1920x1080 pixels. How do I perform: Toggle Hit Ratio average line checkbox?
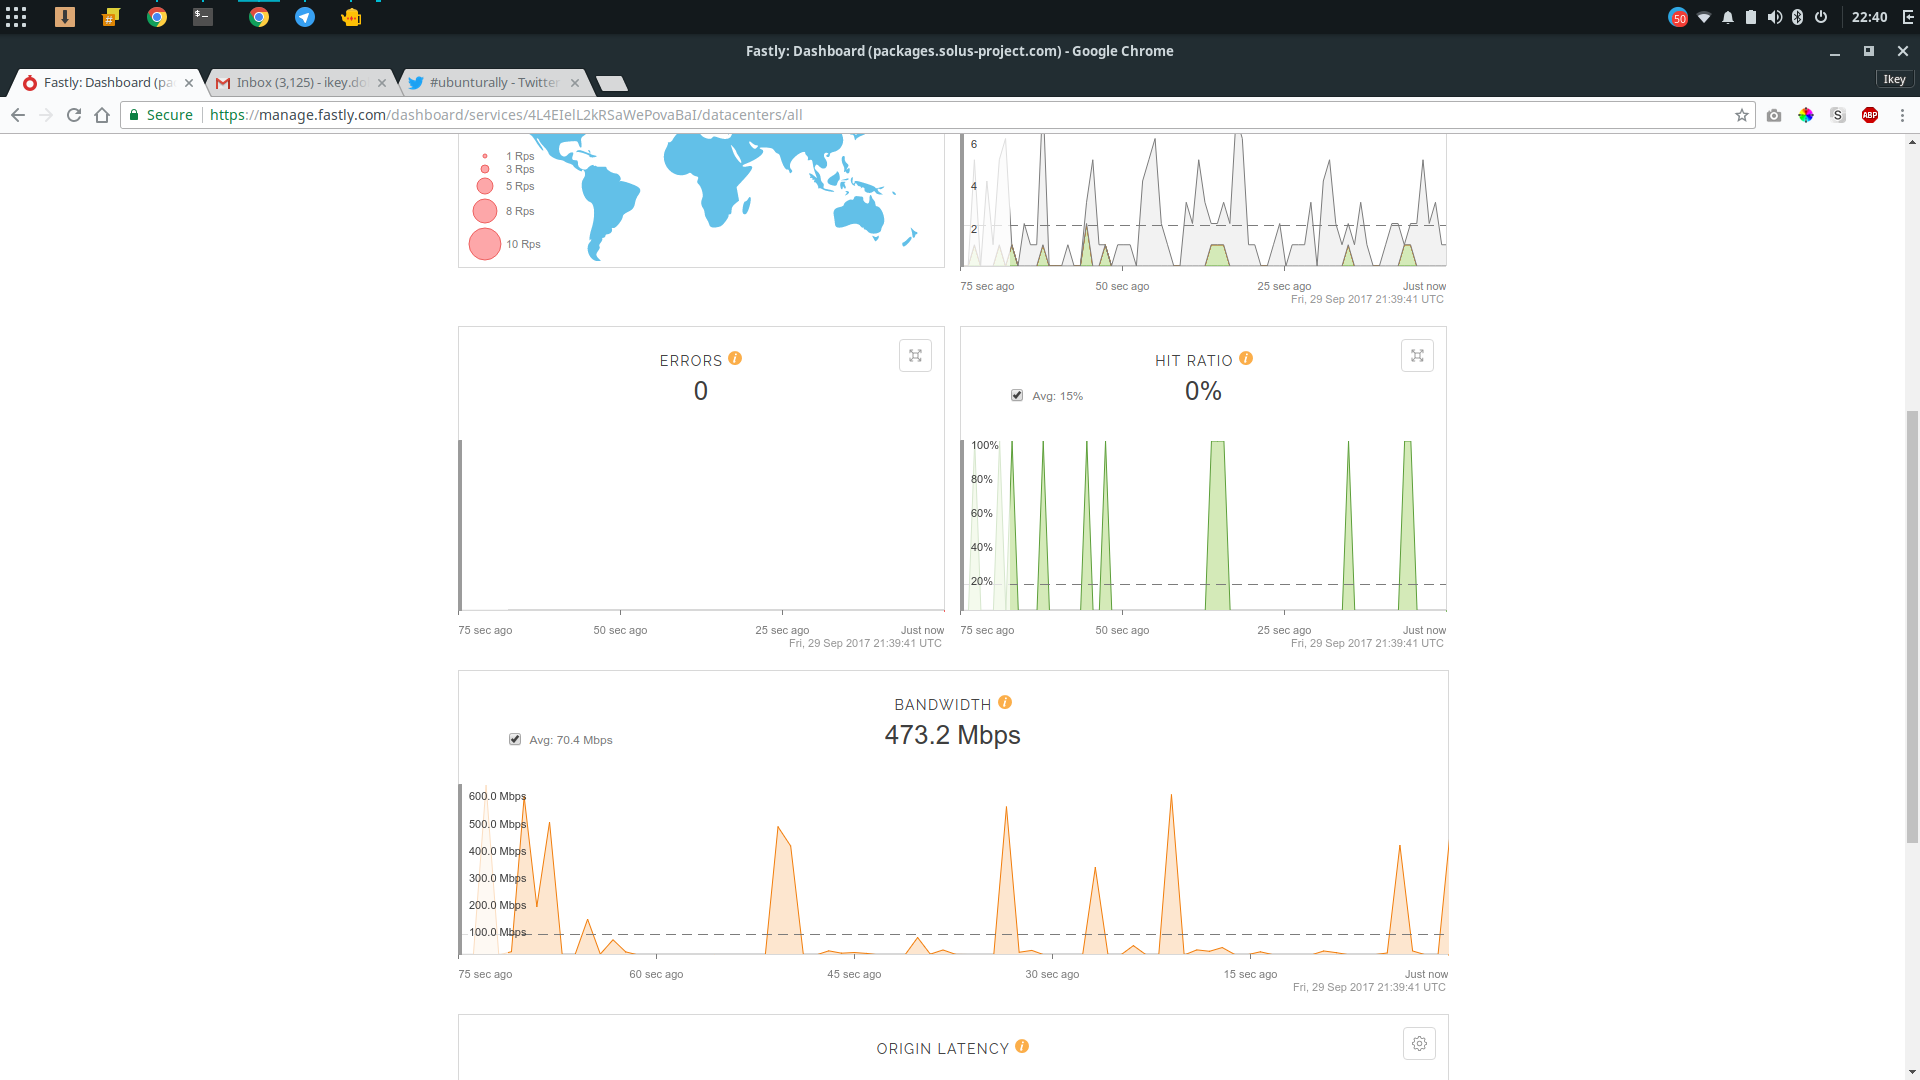tap(1017, 396)
